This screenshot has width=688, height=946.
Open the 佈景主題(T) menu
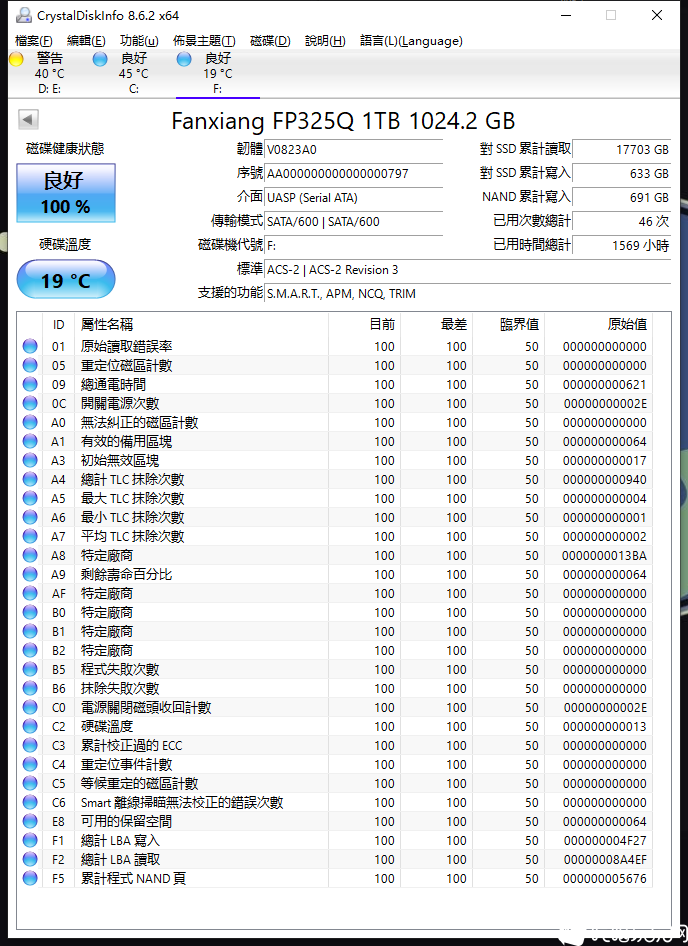[204, 41]
